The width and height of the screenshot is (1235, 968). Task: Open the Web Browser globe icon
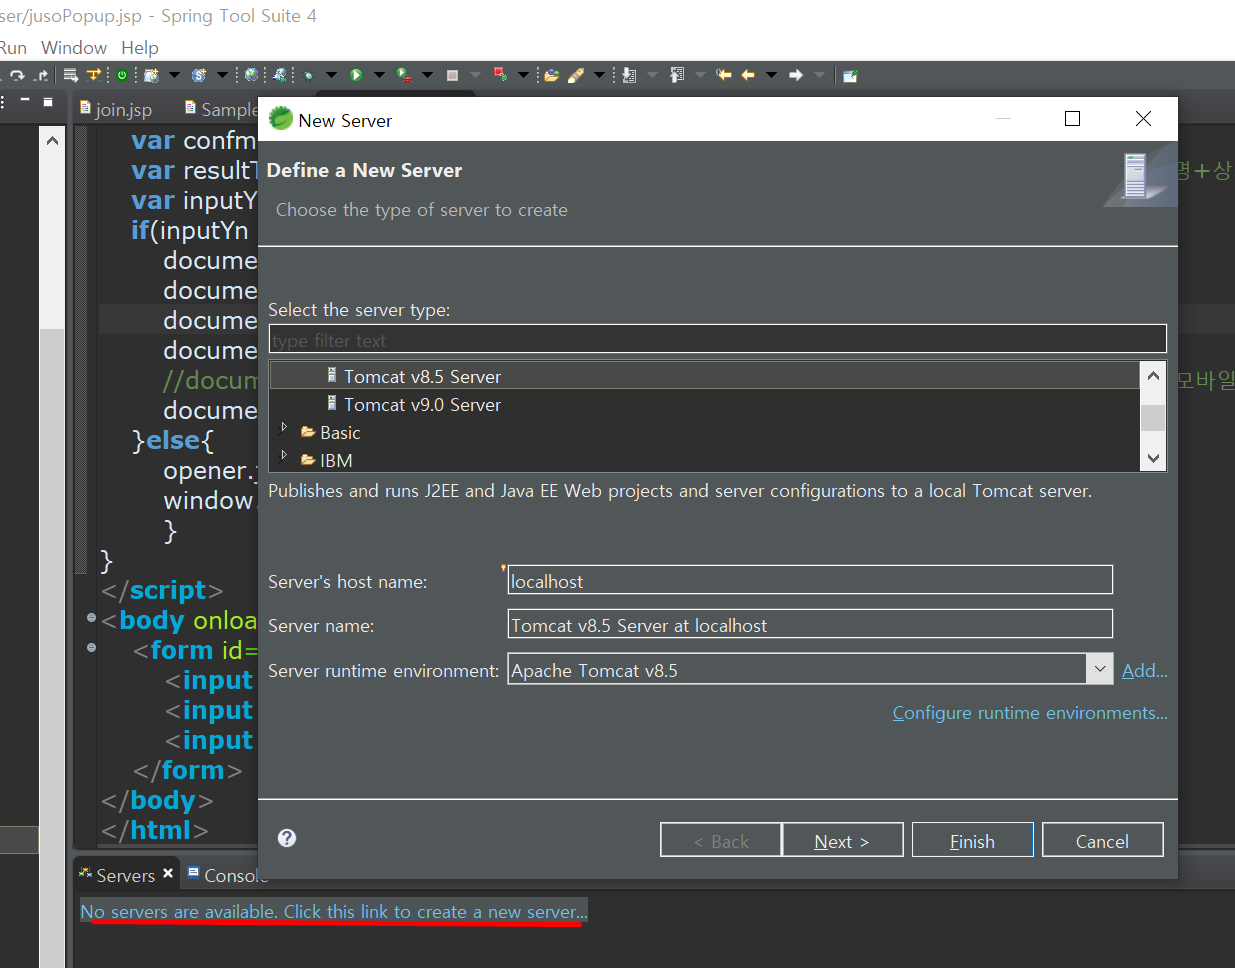(251, 75)
